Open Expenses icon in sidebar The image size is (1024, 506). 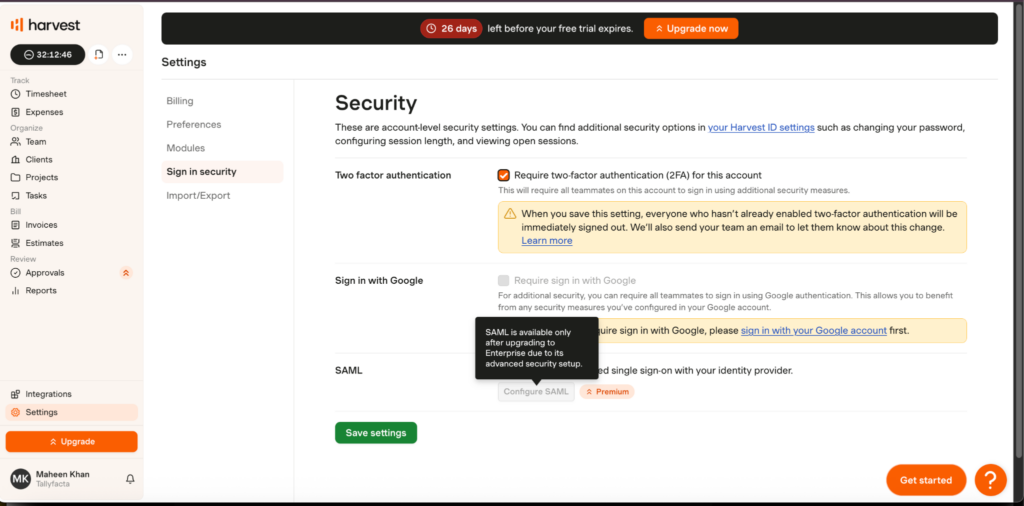(16, 112)
